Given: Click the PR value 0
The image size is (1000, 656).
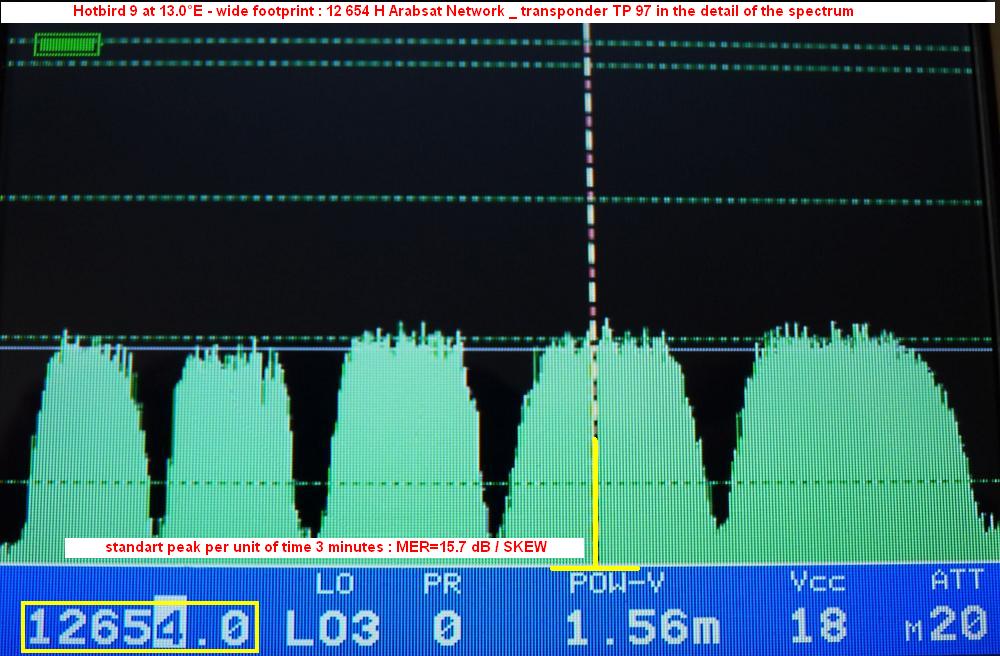Looking at the screenshot, I should tap(445, 628).
